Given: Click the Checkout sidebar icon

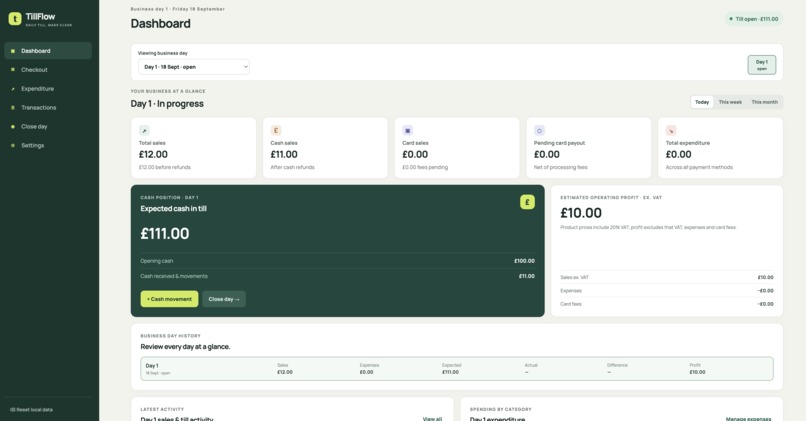Looking at the screenshot, I should pos(13,70).
